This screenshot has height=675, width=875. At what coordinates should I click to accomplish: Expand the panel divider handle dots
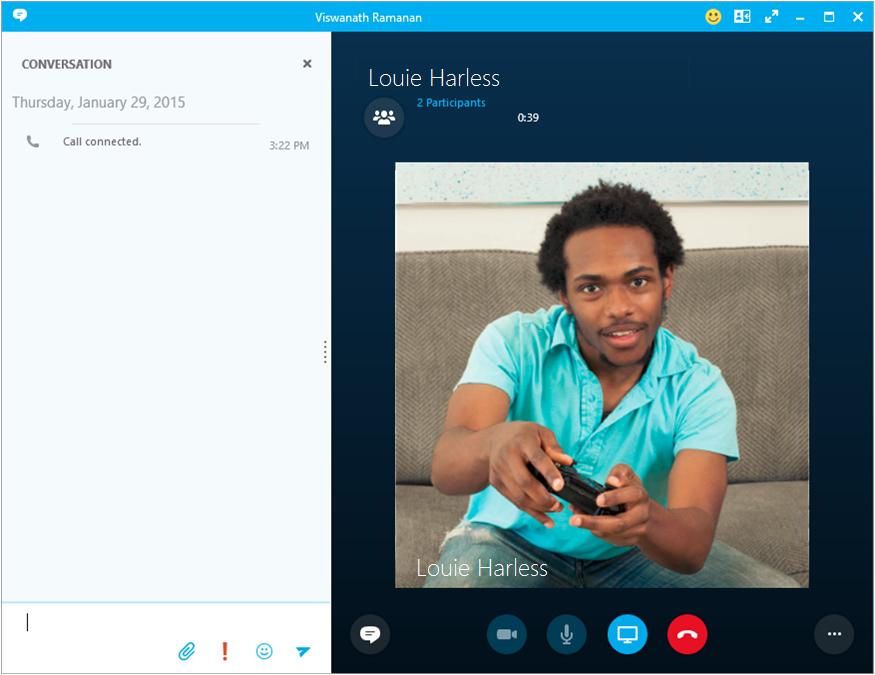[325, 352]
